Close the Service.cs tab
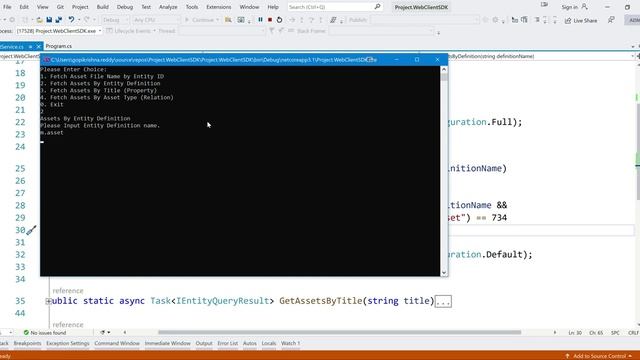The height and width of the screenshot is (360, 640). pyautogui.click(x=39, y=47)
